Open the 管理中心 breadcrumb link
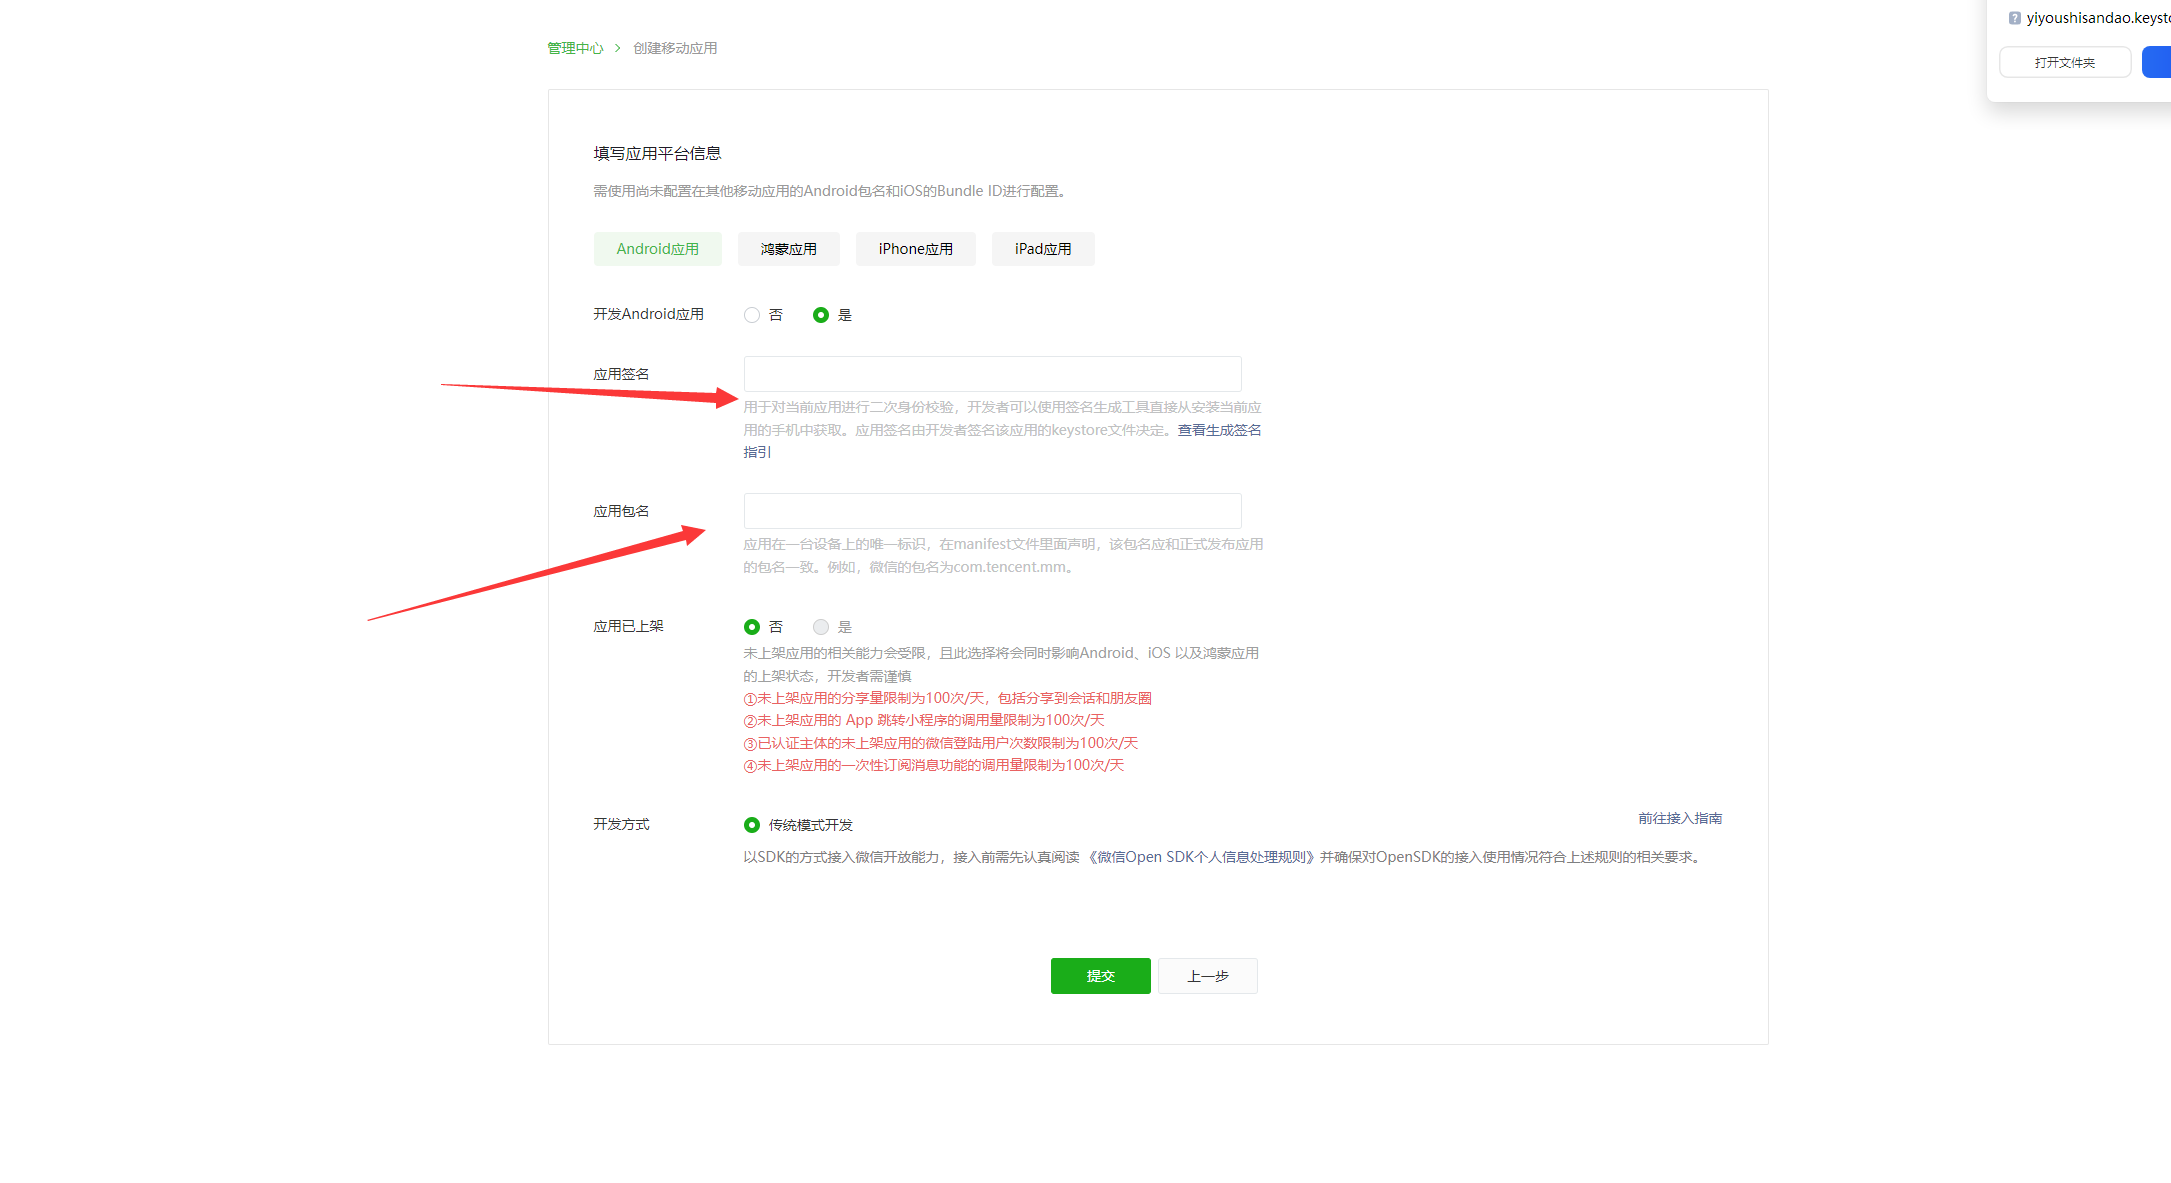 point(575,48)
